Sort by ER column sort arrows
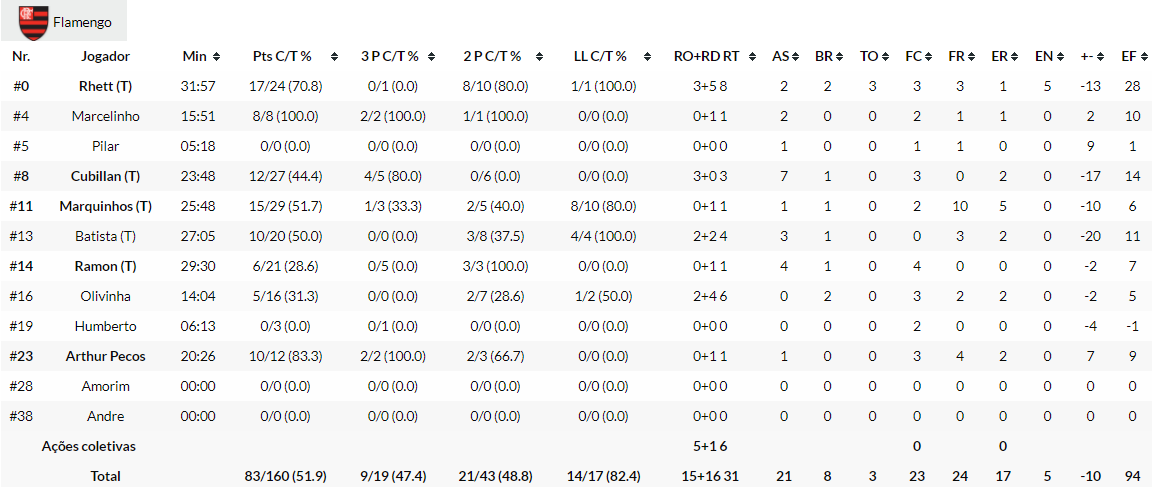This screenshot has width=1152, height=487. (1014, 57)
